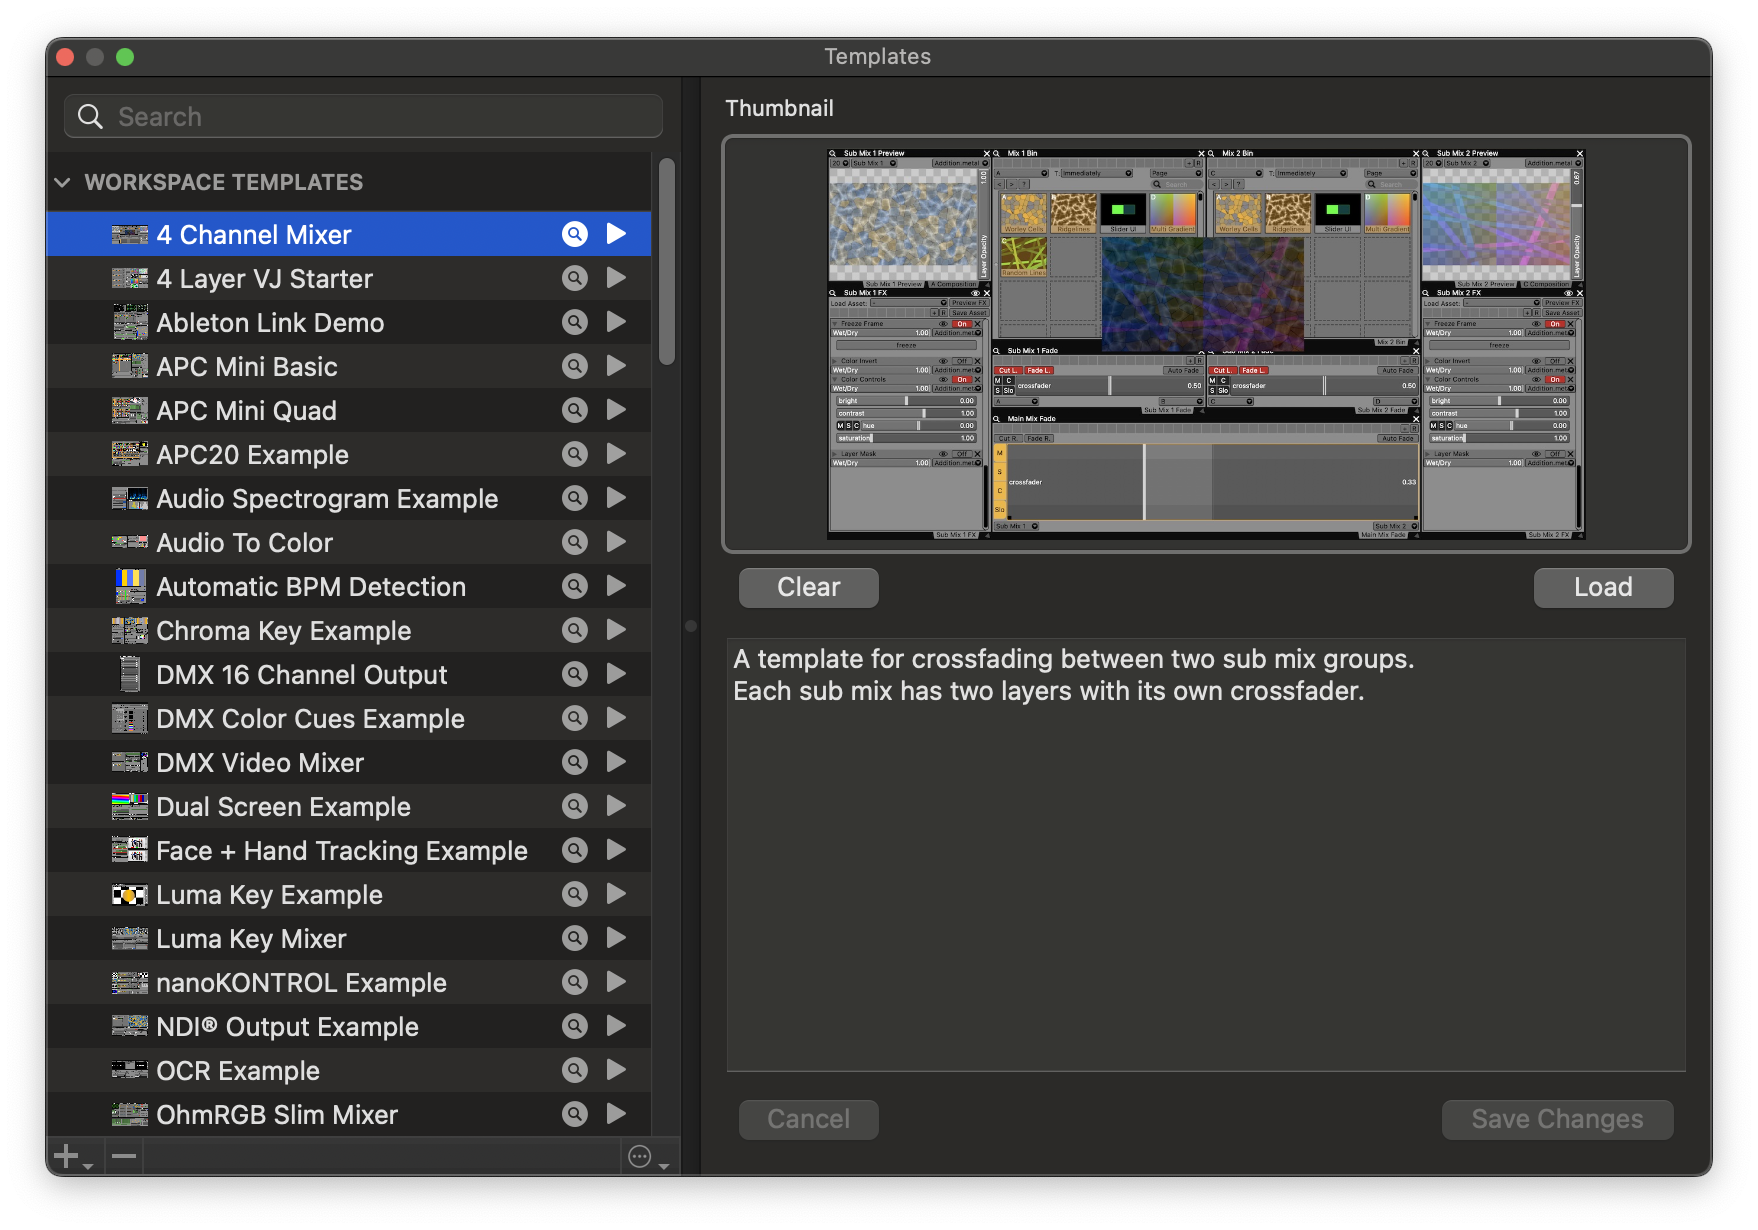Click the magnifier icon for nanoKONTROL Example
1758x1230 pixels.
[x=575, y=982]
